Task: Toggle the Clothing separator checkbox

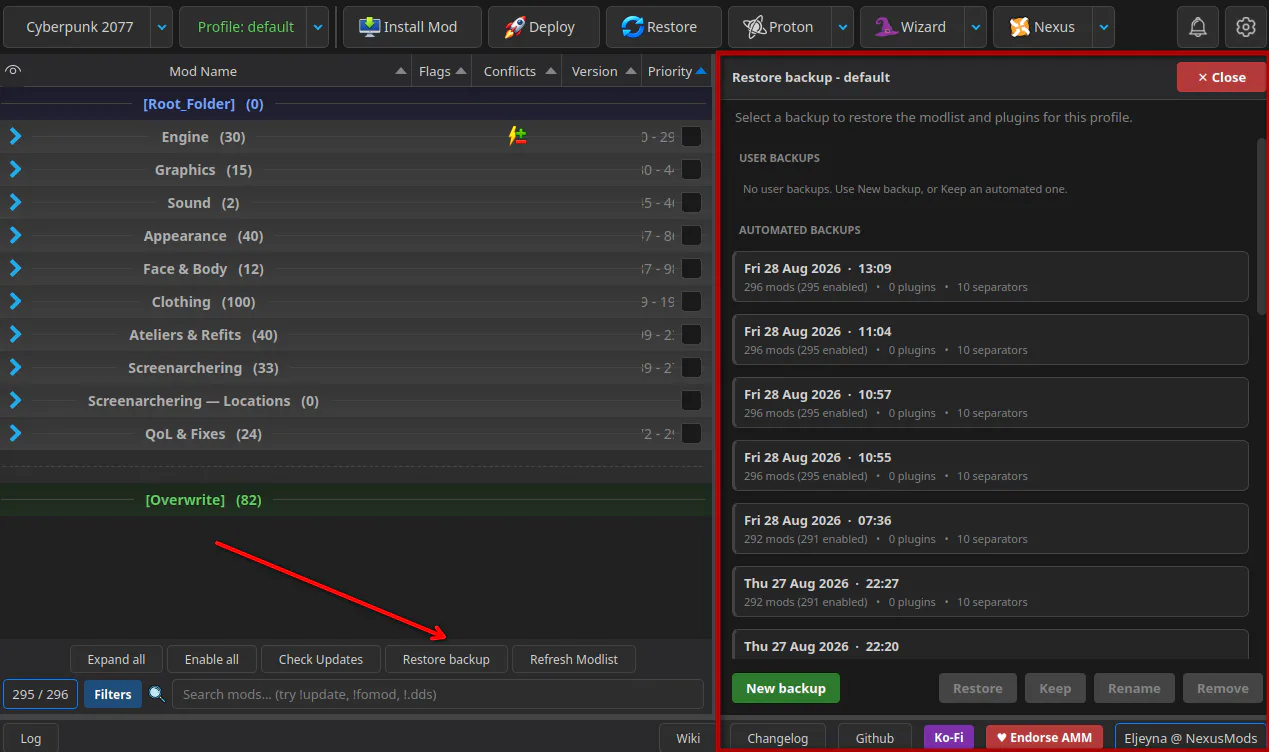Action: [691, 302]
